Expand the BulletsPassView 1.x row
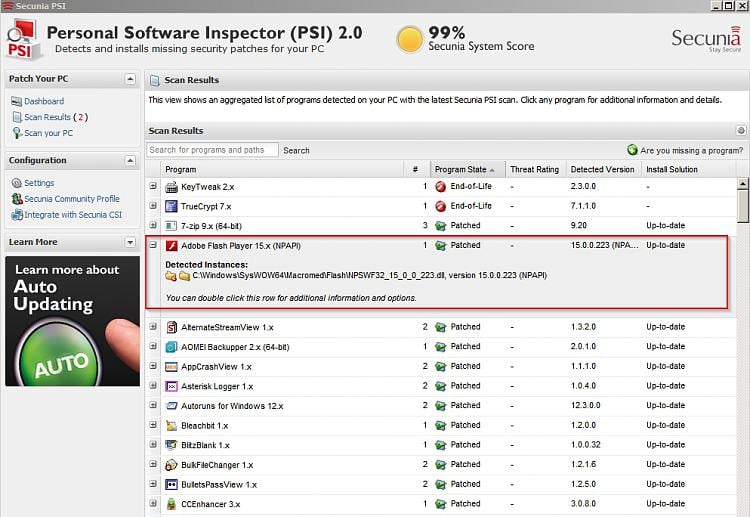 point(153,484)
